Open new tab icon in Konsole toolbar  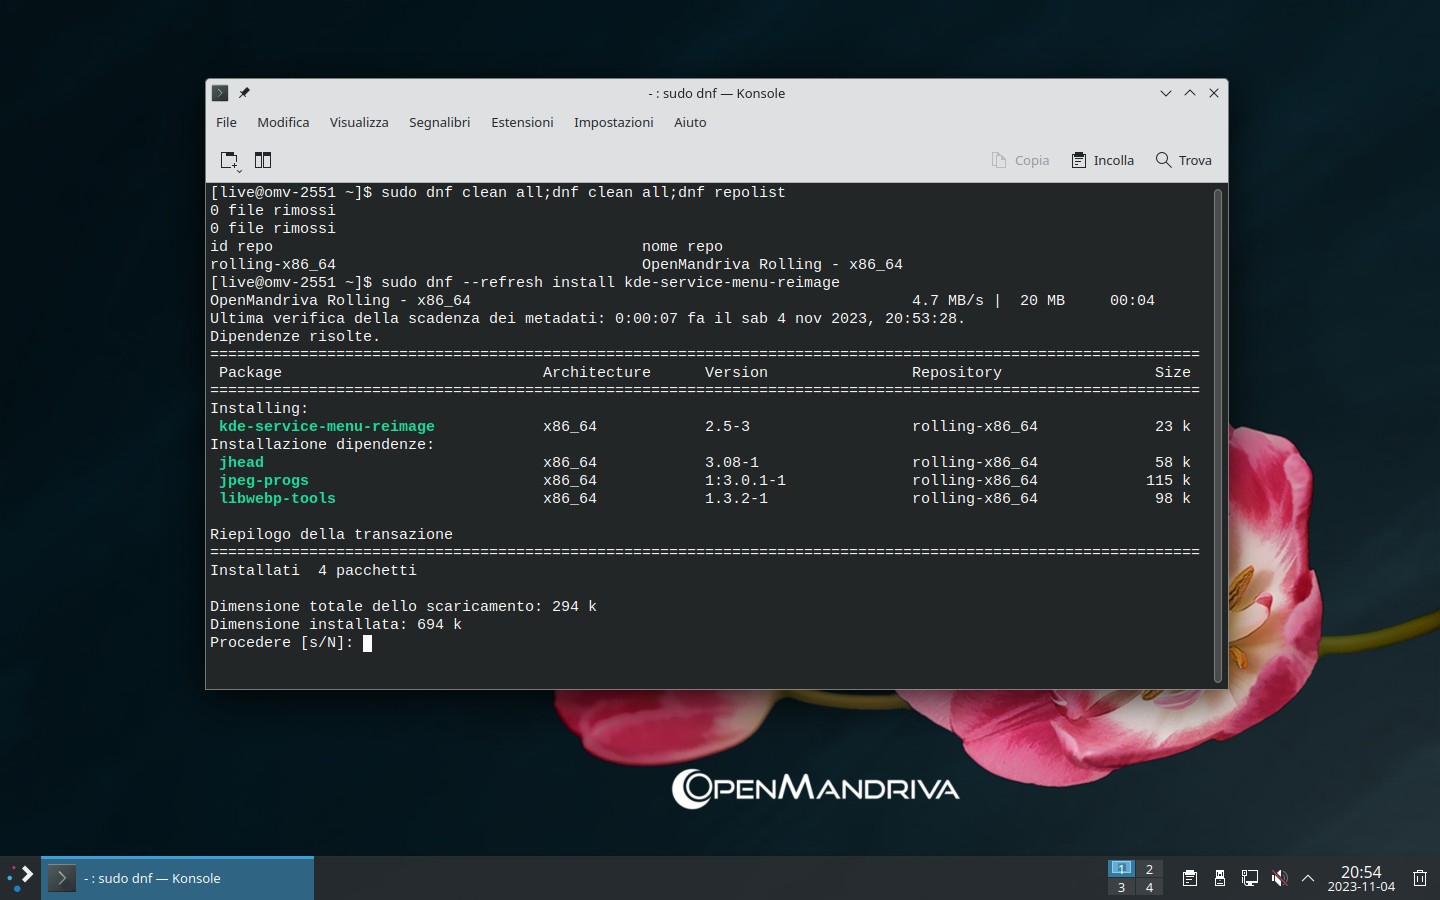point(230,160)
